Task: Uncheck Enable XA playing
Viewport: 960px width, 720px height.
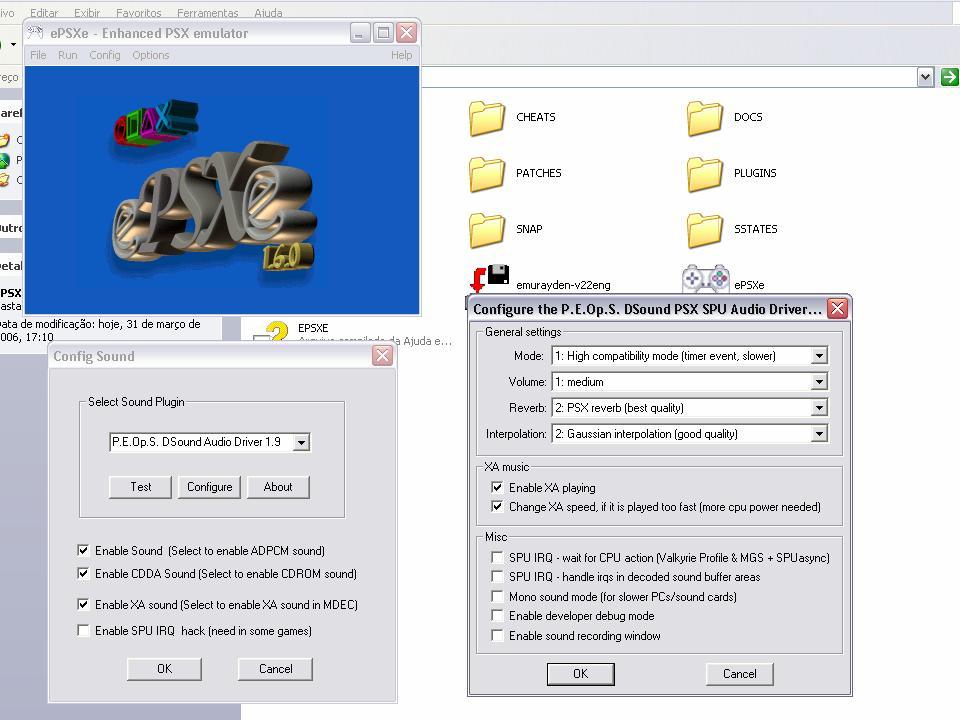Action: 497,487
